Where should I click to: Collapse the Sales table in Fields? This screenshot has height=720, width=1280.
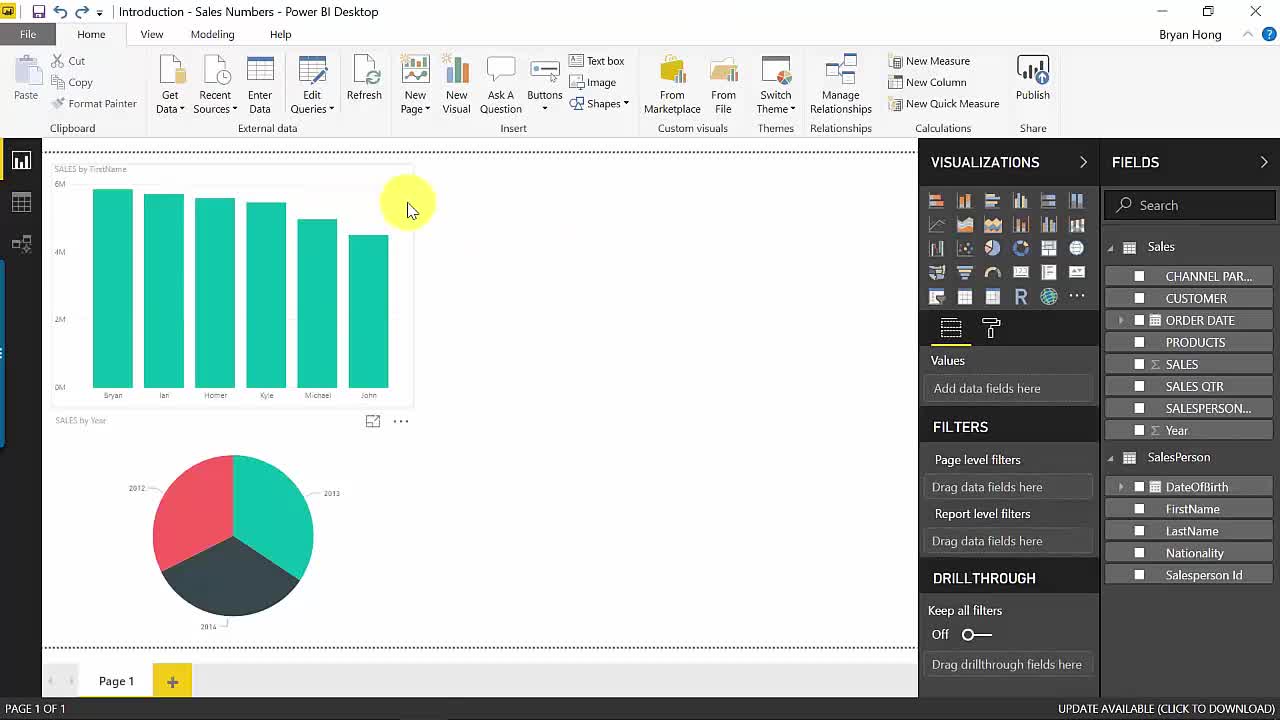[x=1110, y=247]
